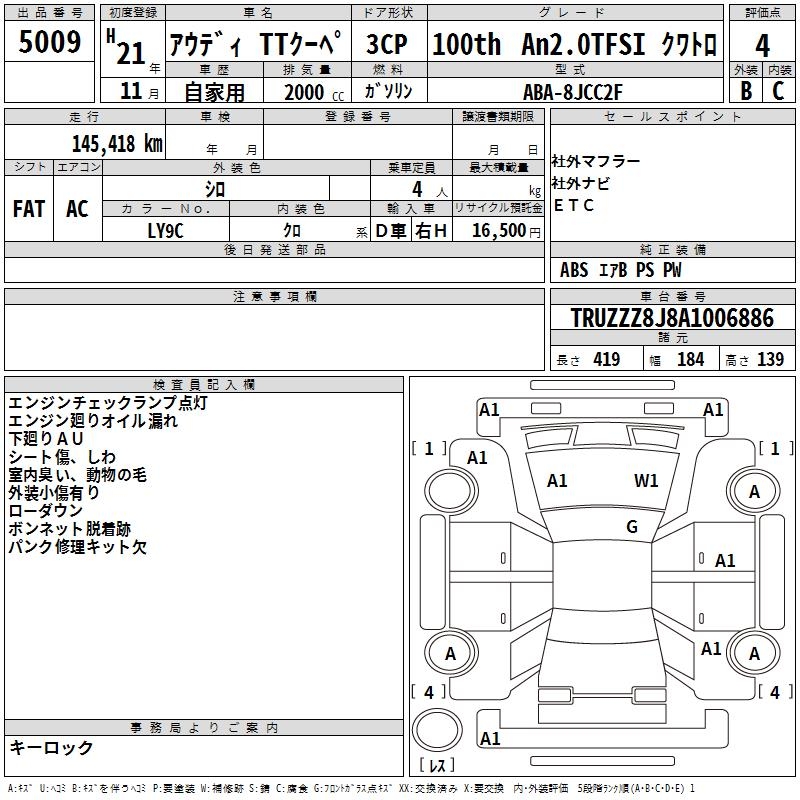Select the car name アウディ TTクーペ
The image size is (800, 800).
255,44
